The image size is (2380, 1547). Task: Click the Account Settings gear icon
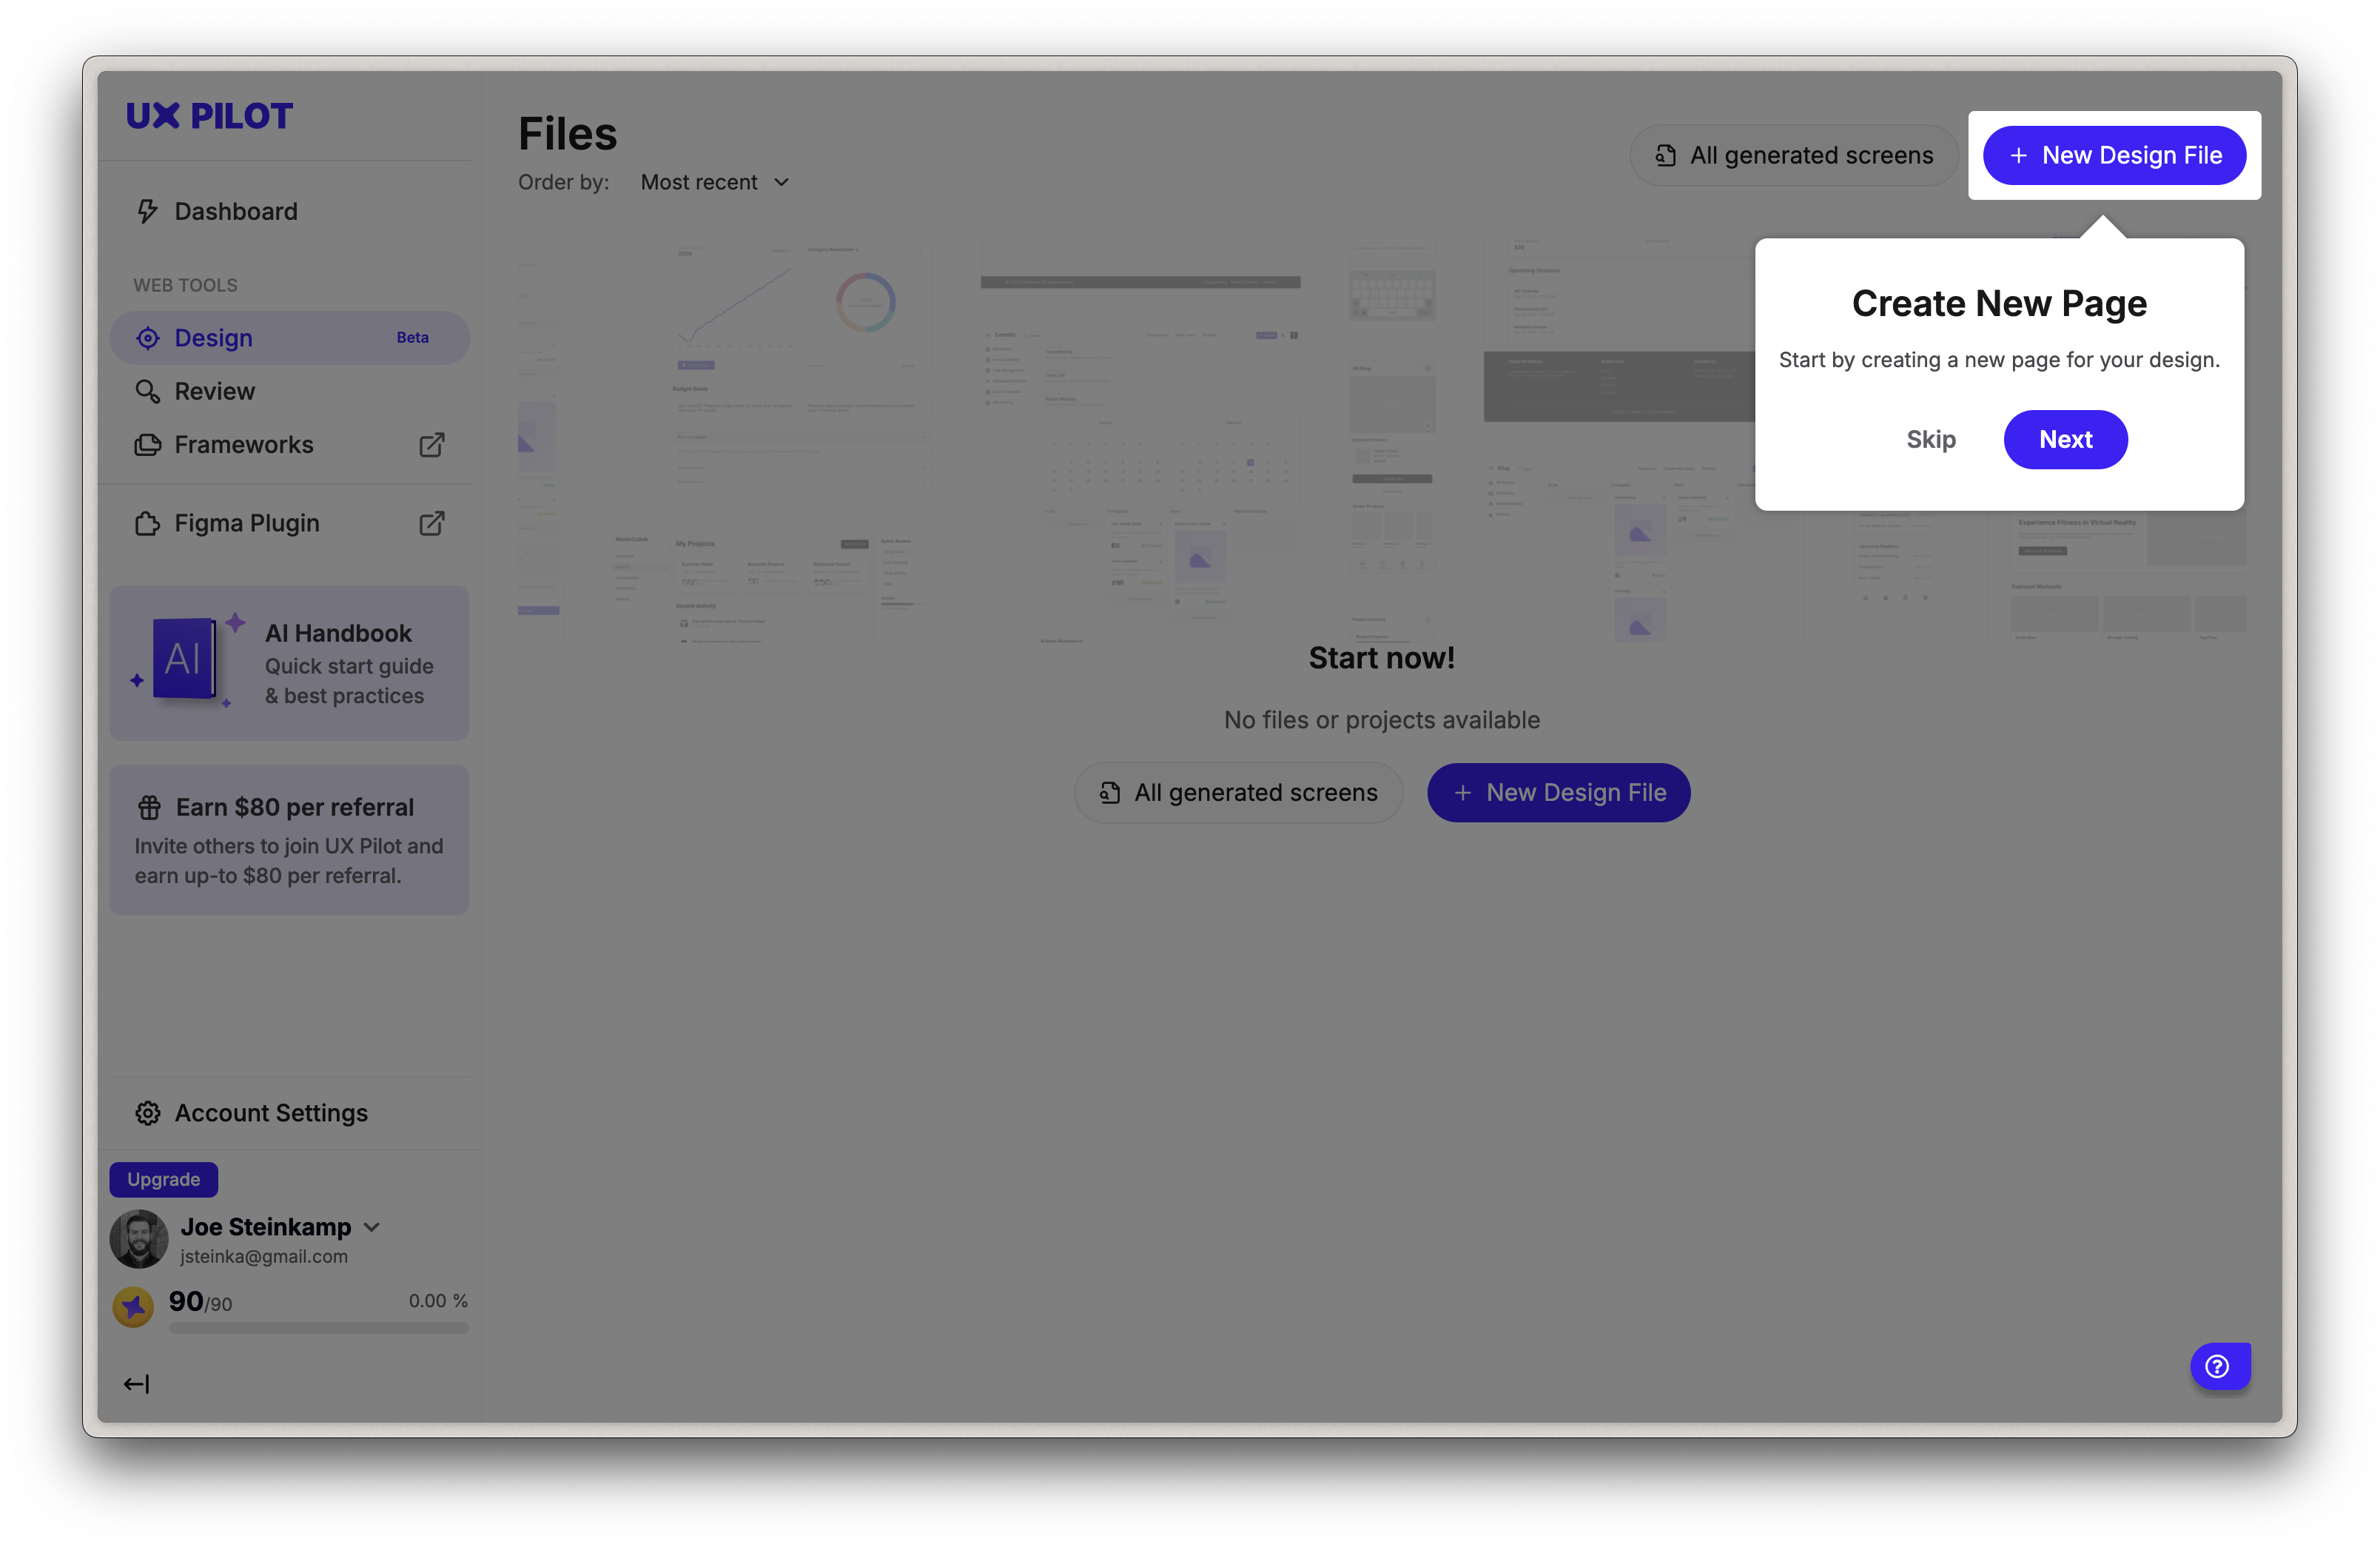coord(148,1113)
